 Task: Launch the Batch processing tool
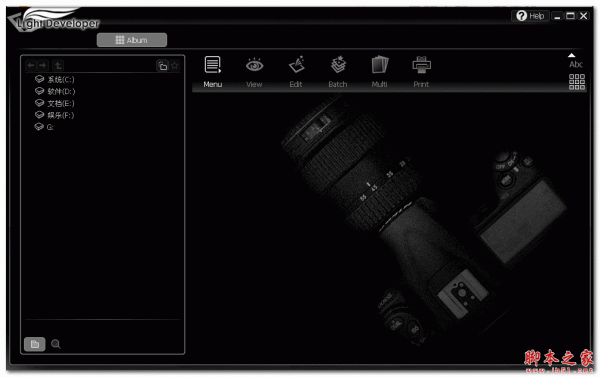pos(338,72)
